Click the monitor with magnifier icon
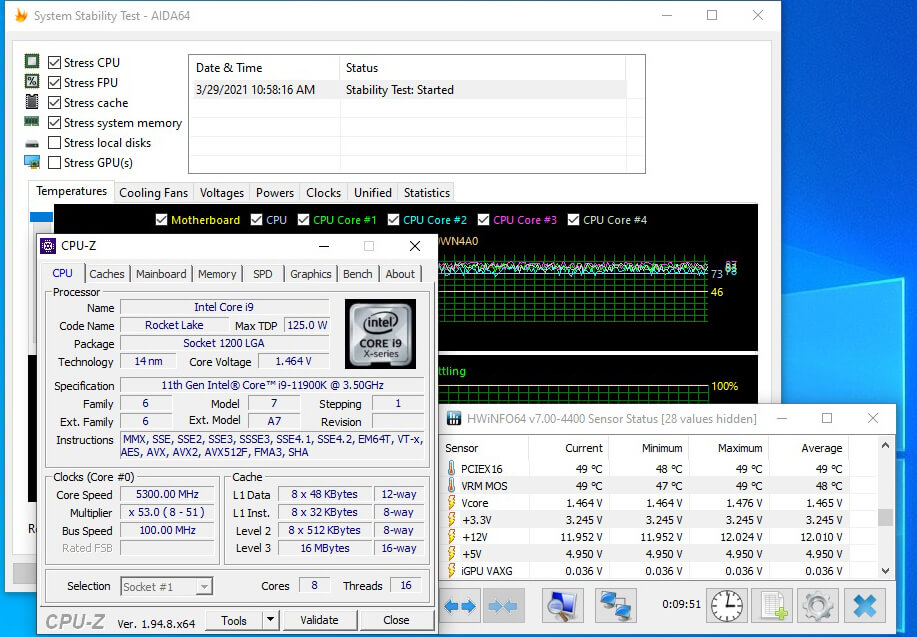Viewport: 917px width, 637px height. coord(563,605)
